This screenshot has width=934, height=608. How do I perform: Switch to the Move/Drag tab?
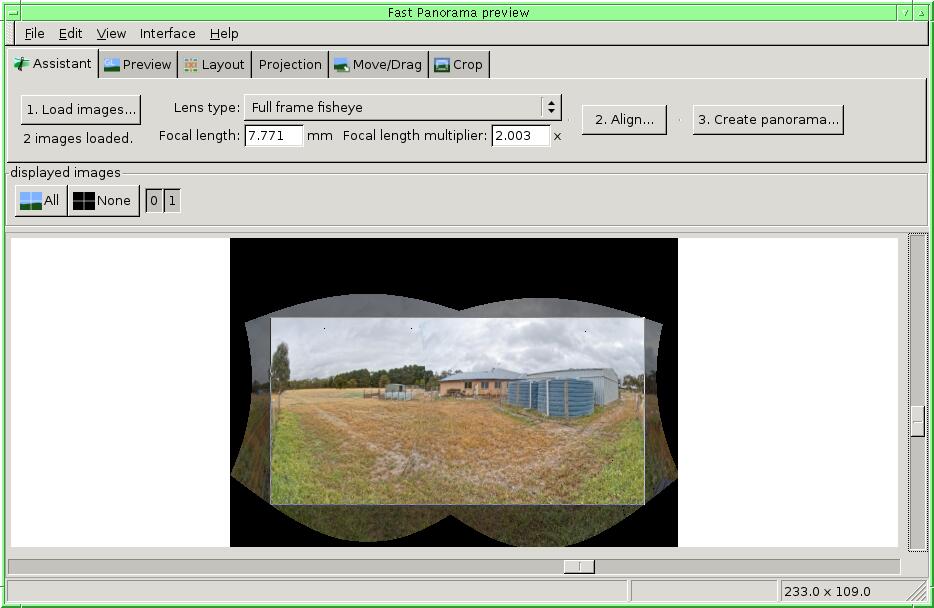(377, 65)
